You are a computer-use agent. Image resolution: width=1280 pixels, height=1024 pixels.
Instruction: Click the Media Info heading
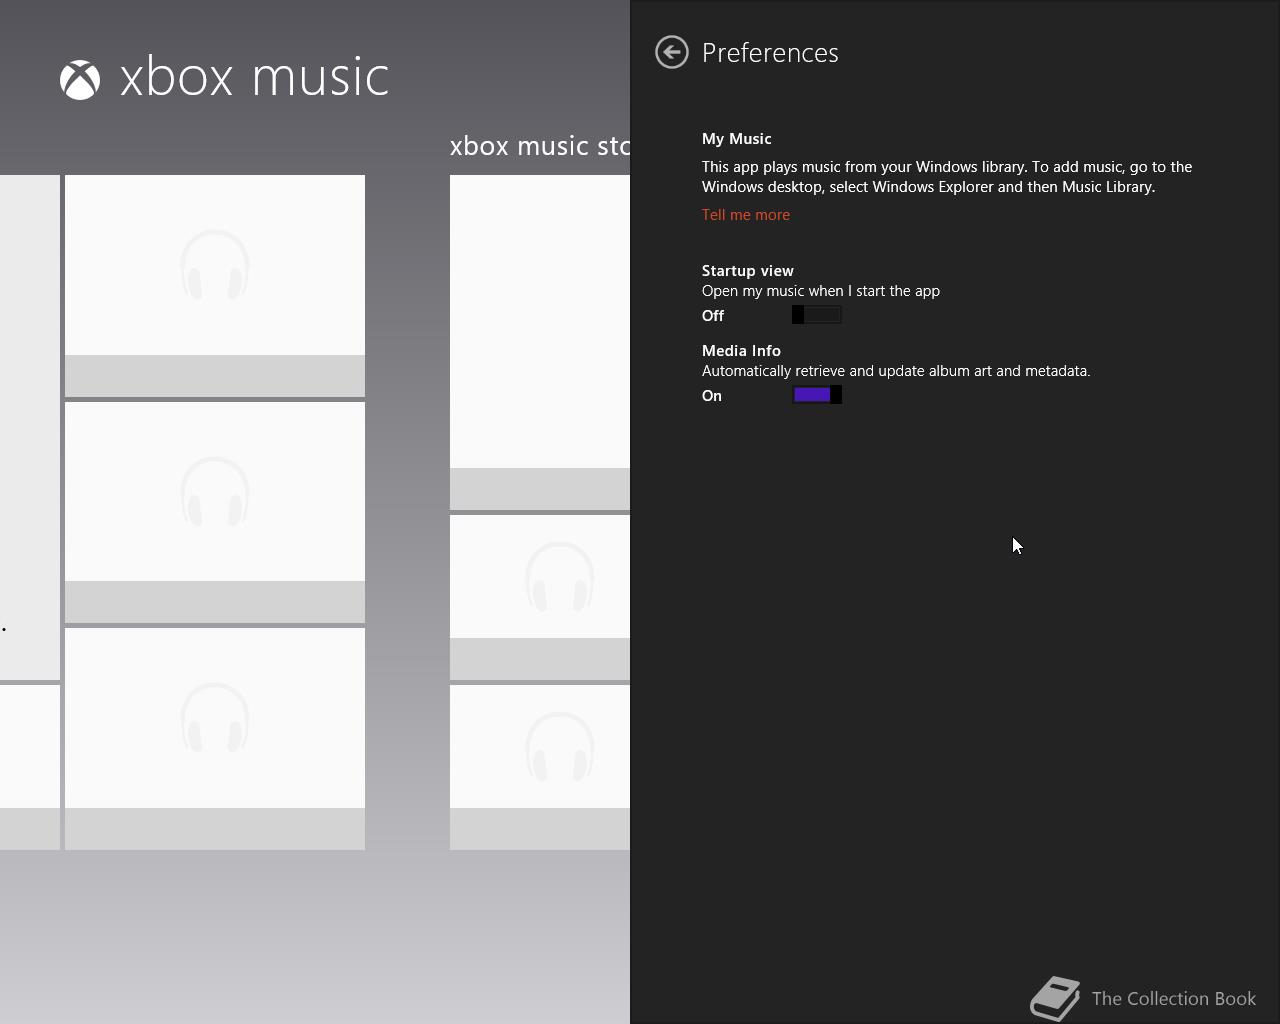tap(741, 351)
